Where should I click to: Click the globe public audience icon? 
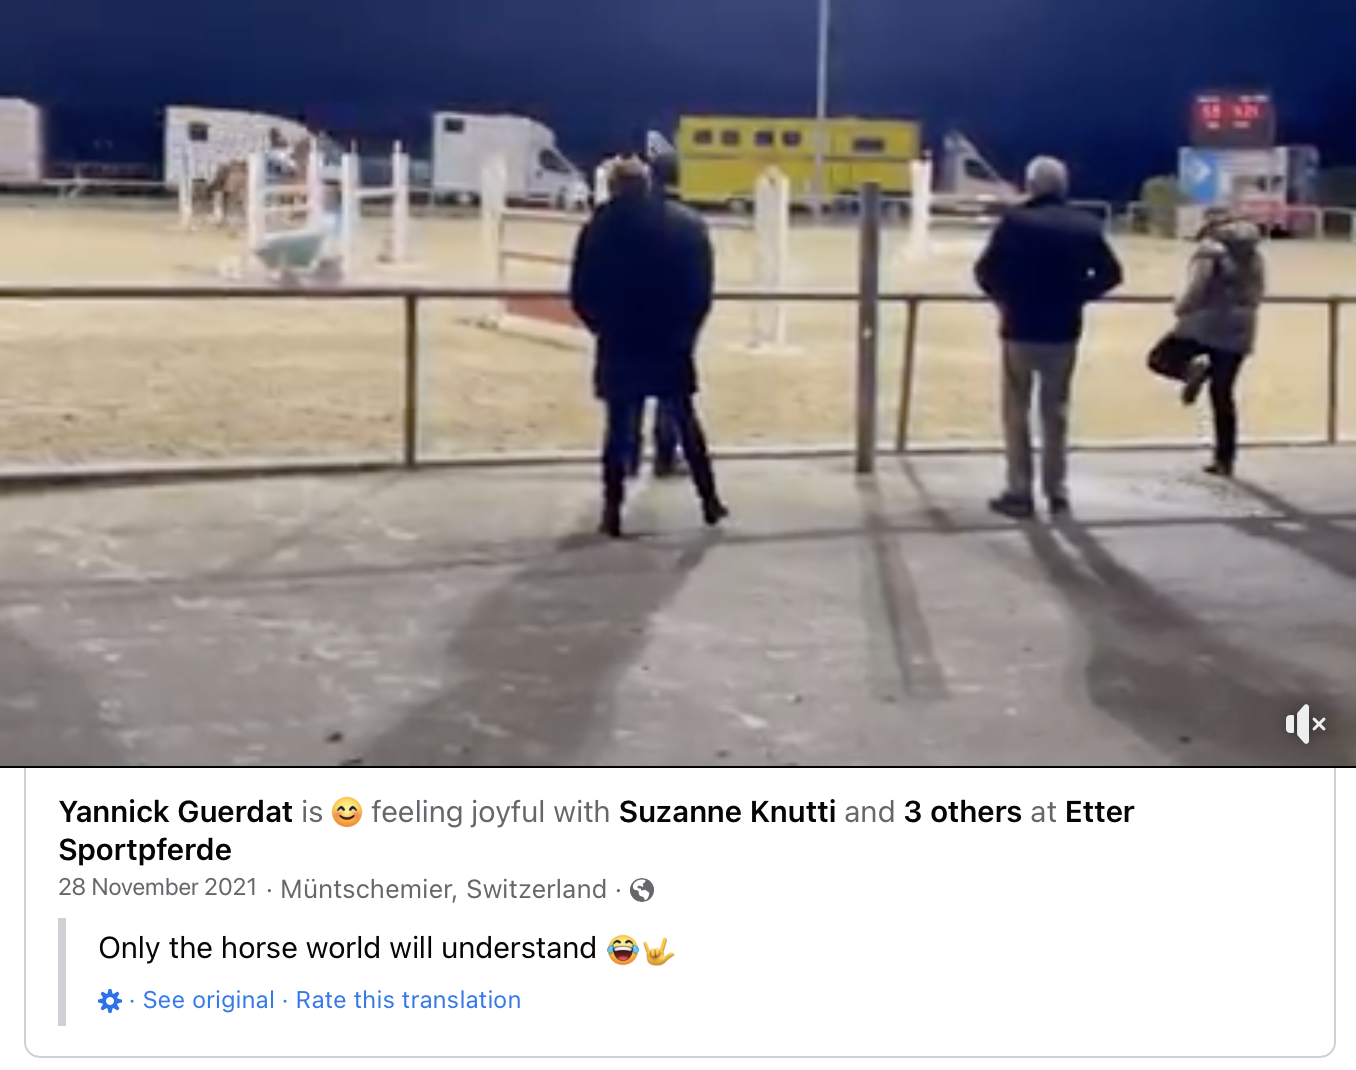642,890
